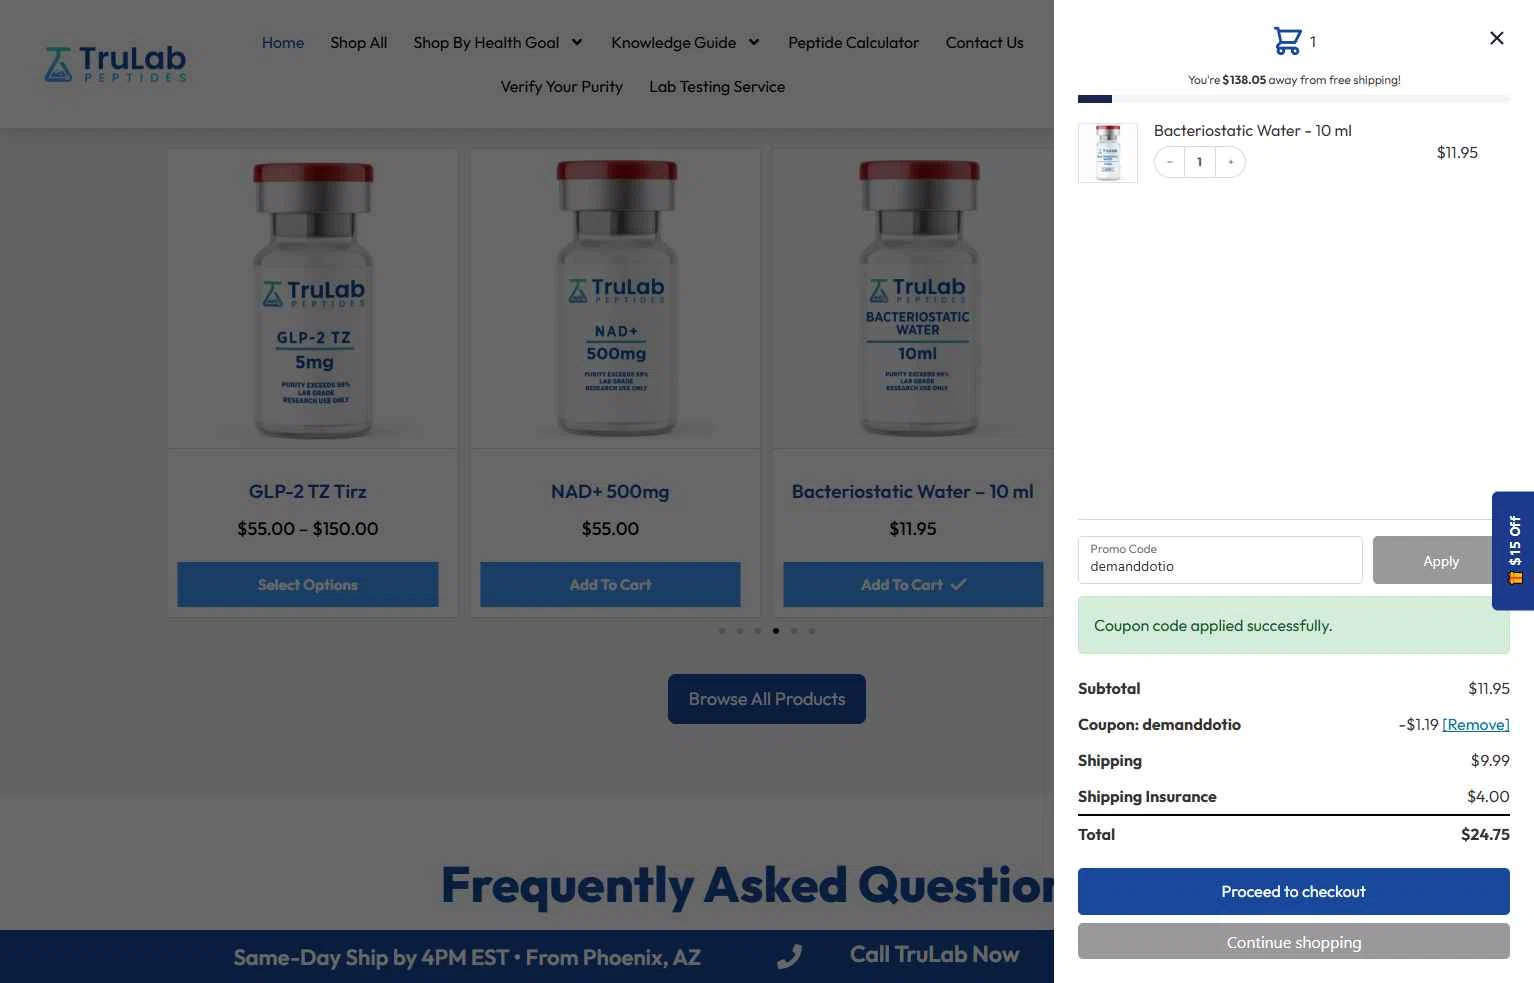Click the Total amount $24.75
The height and width of the screenshot is (983, 1534).
click(1485, 835)
